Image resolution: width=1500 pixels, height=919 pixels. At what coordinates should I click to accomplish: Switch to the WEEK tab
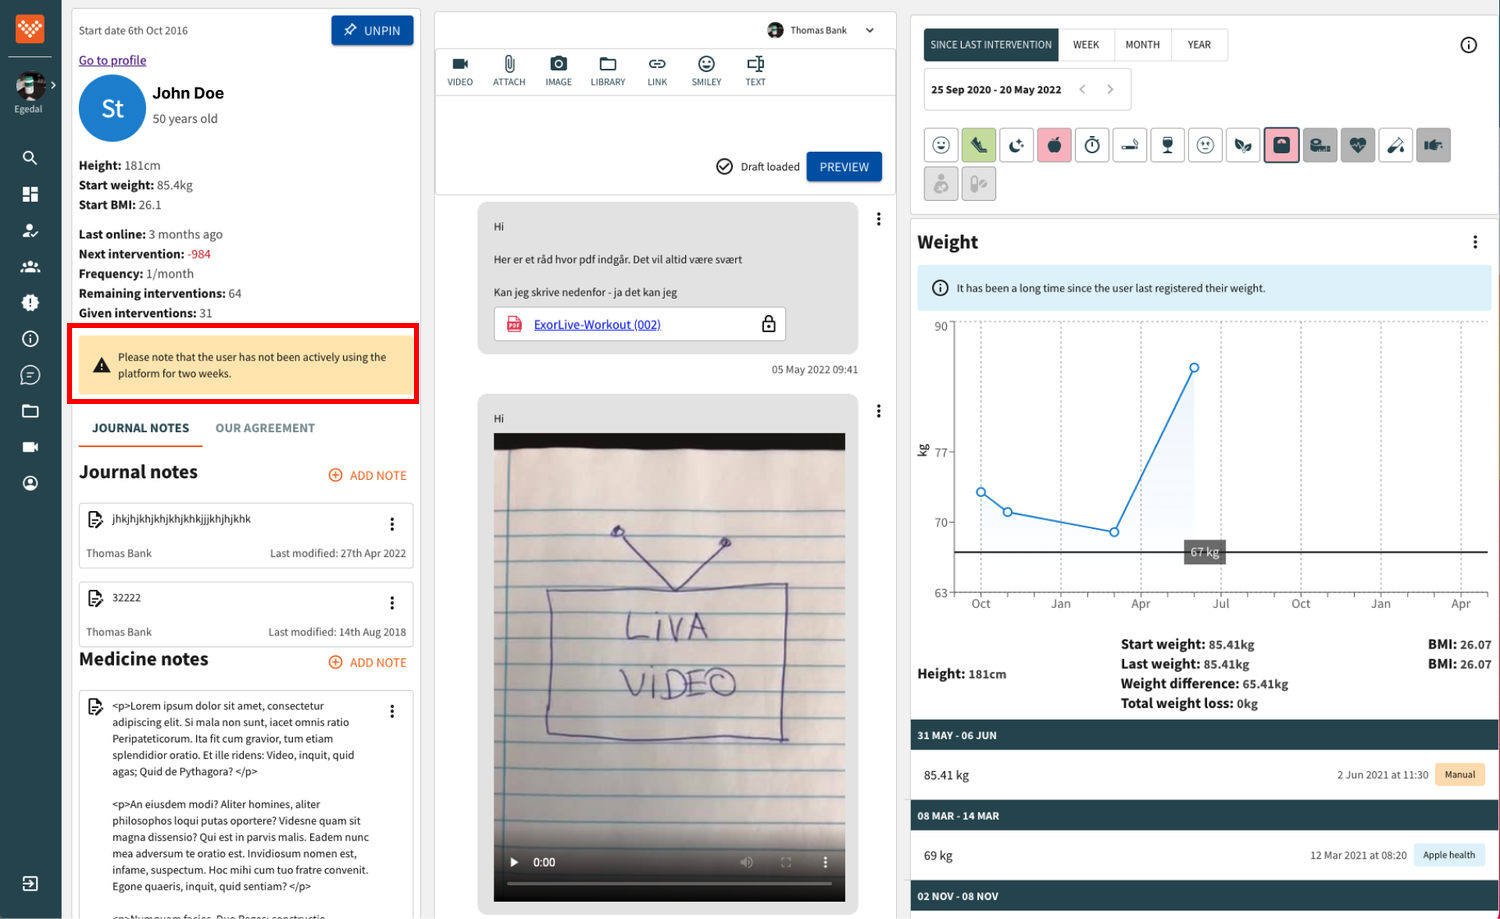click(x=1086, y=45)
